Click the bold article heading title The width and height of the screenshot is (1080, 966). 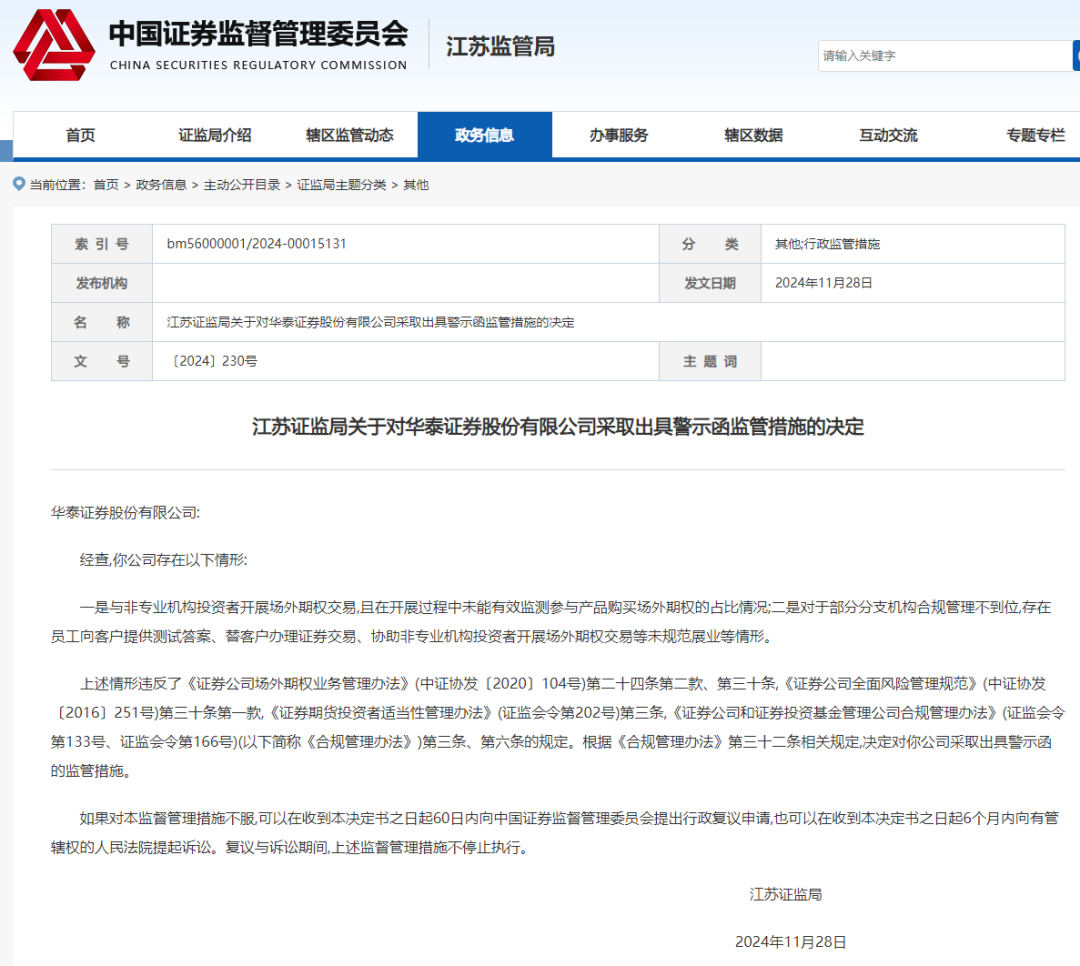(x=558, y=427)
